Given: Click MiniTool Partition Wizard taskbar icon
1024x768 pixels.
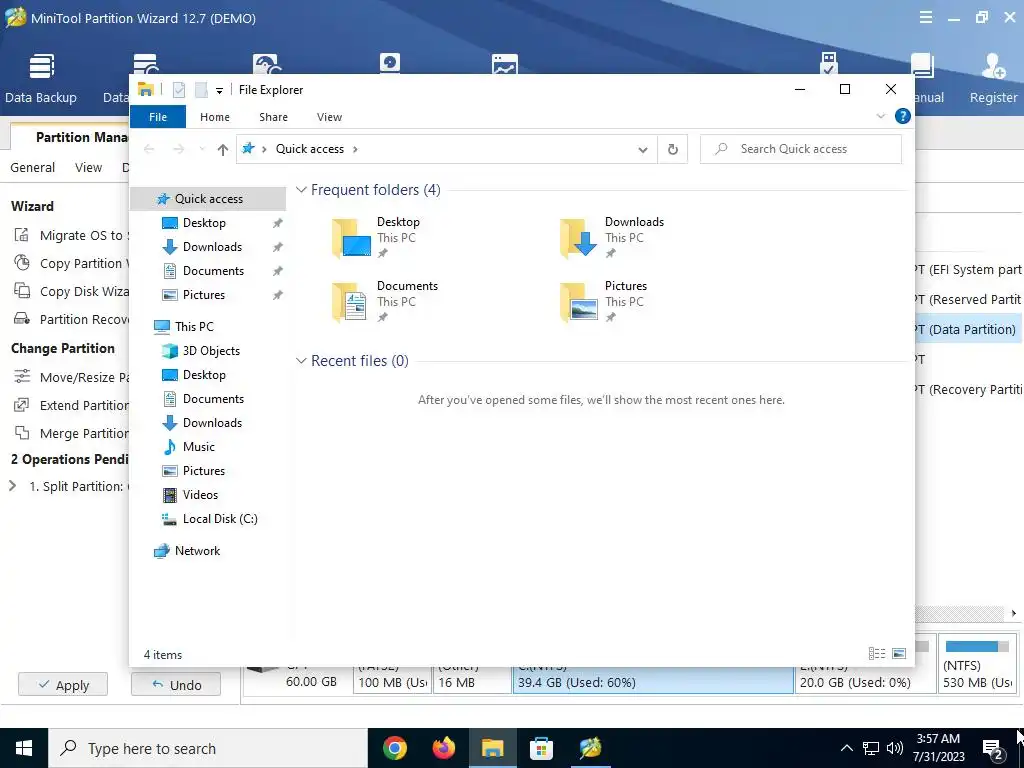Looking at the screenshot, I should [x=590, y=748].
